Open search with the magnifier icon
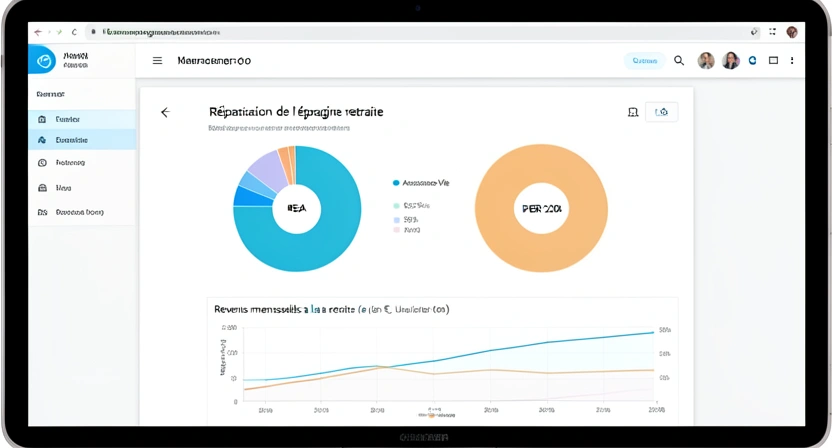Image resolution: width=832 pixels, height=448 pixels. pos(679,61)
